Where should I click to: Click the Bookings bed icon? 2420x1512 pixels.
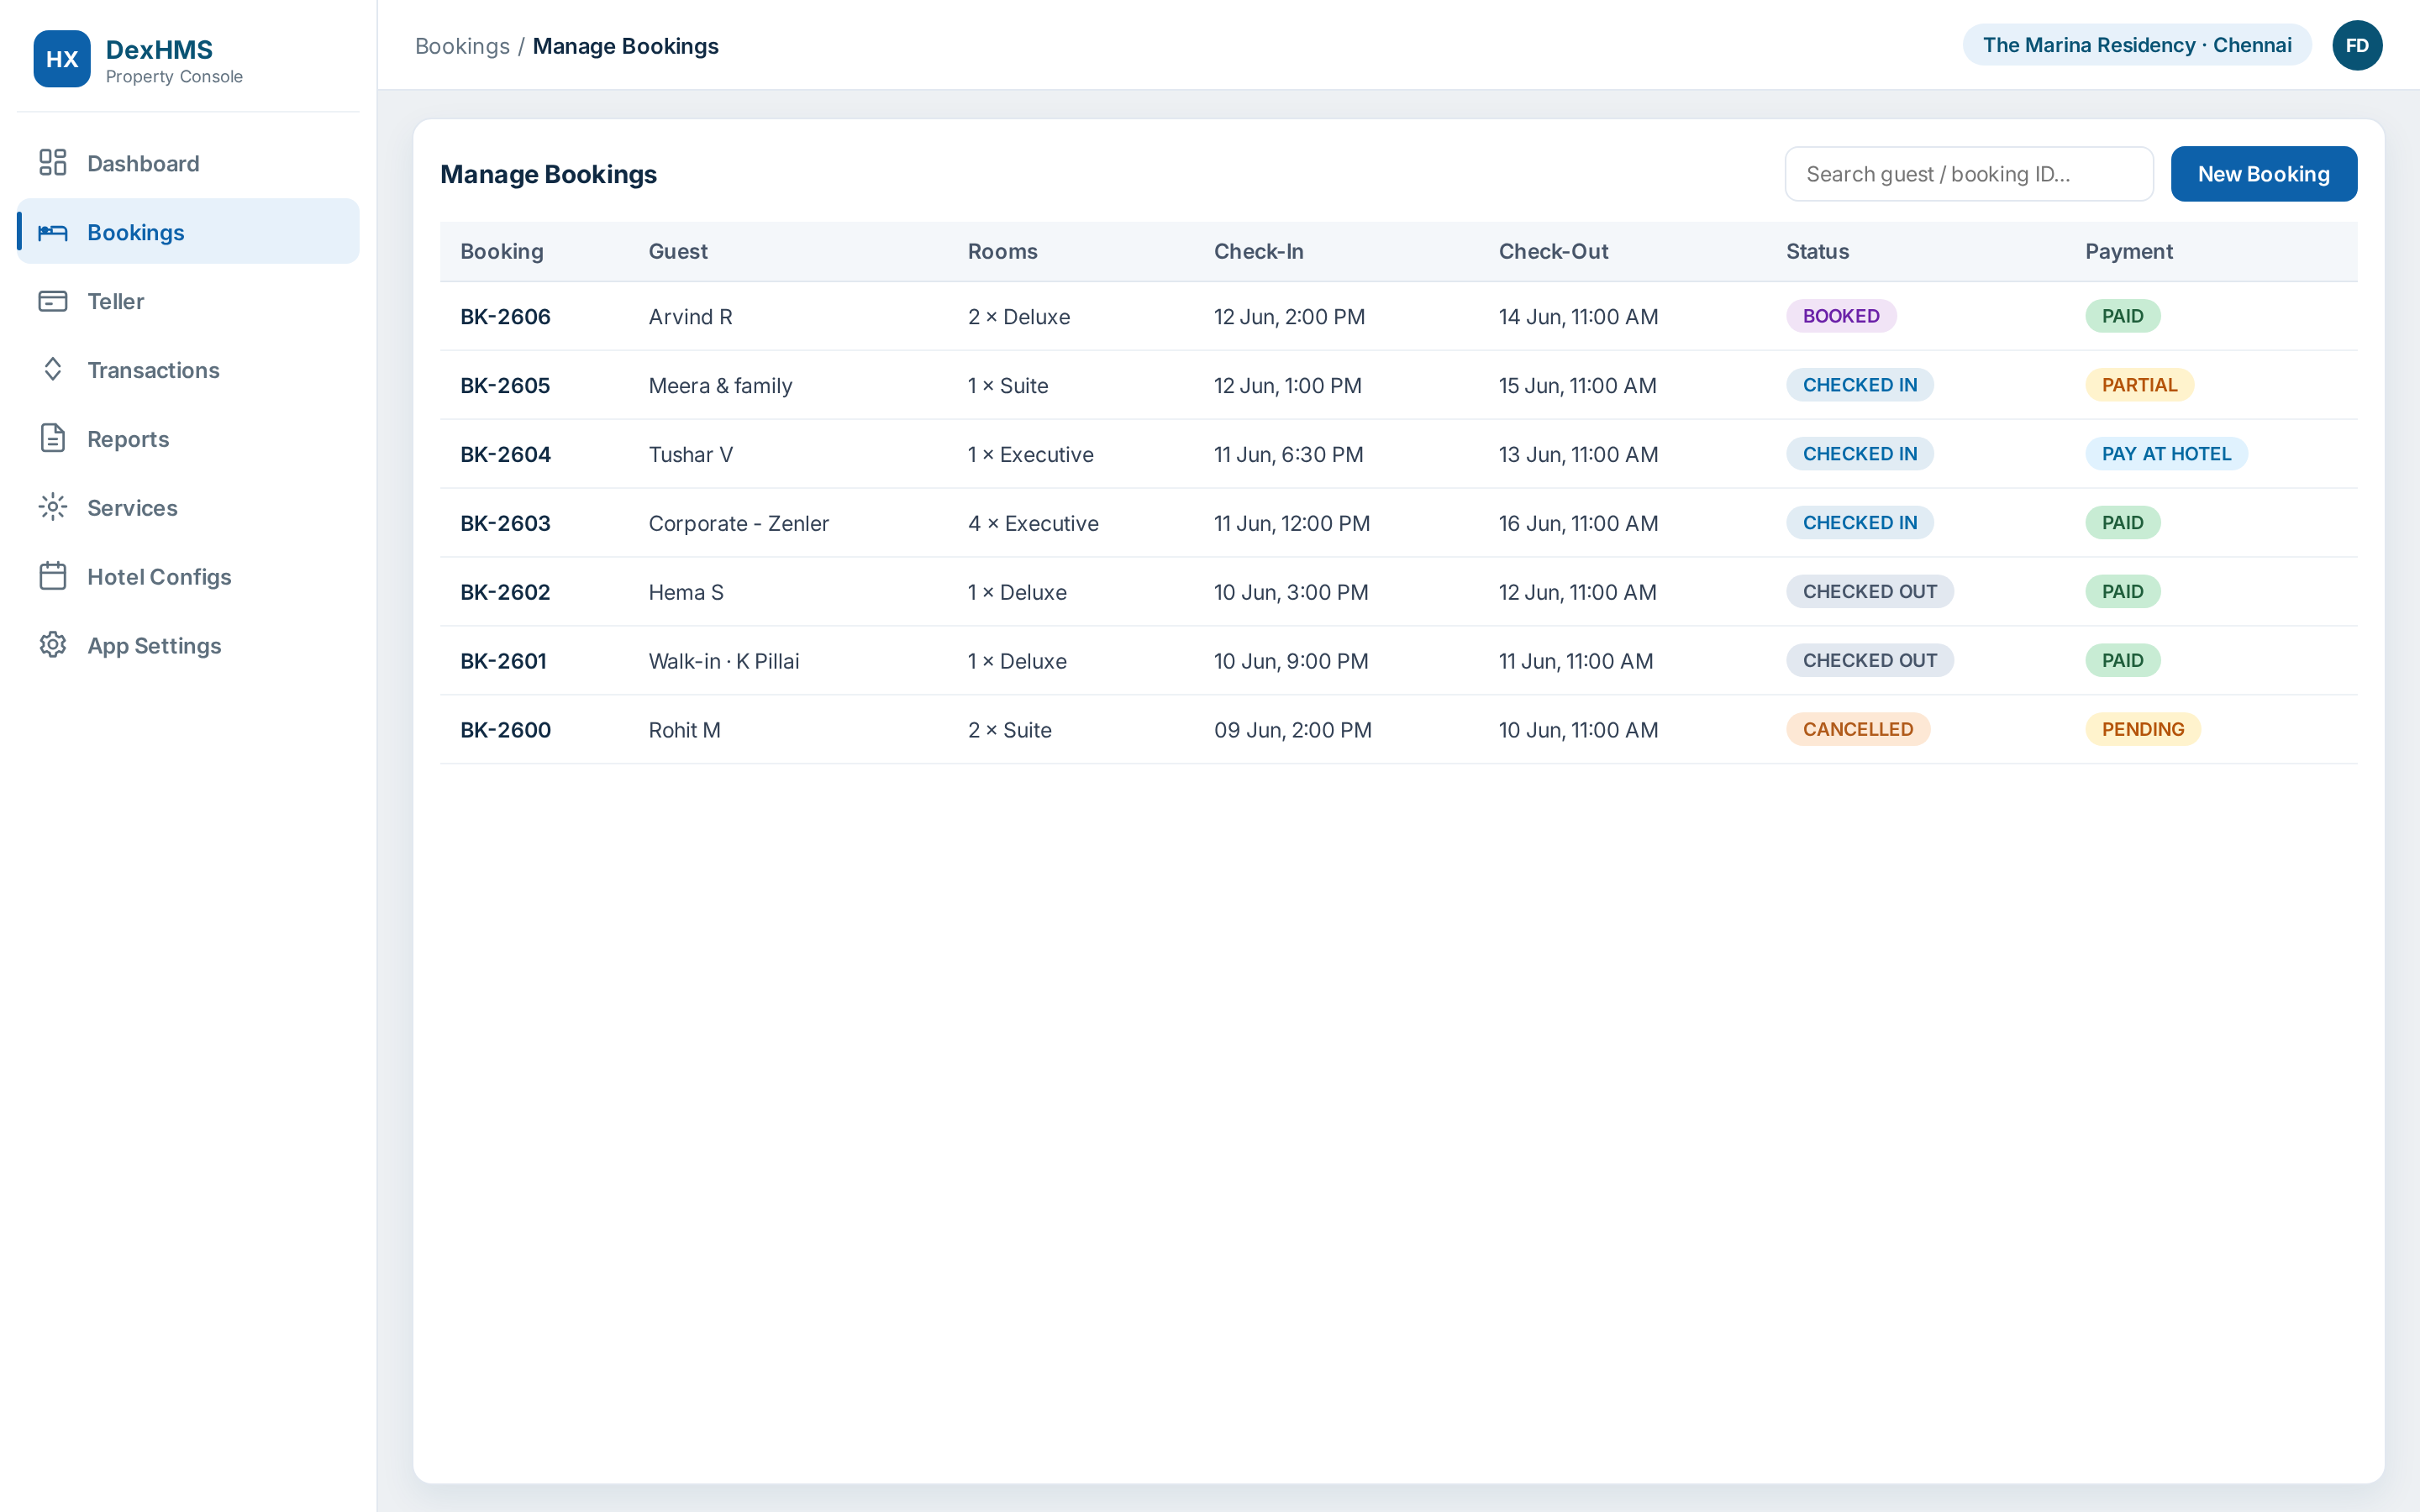click(x=53, y=232)
